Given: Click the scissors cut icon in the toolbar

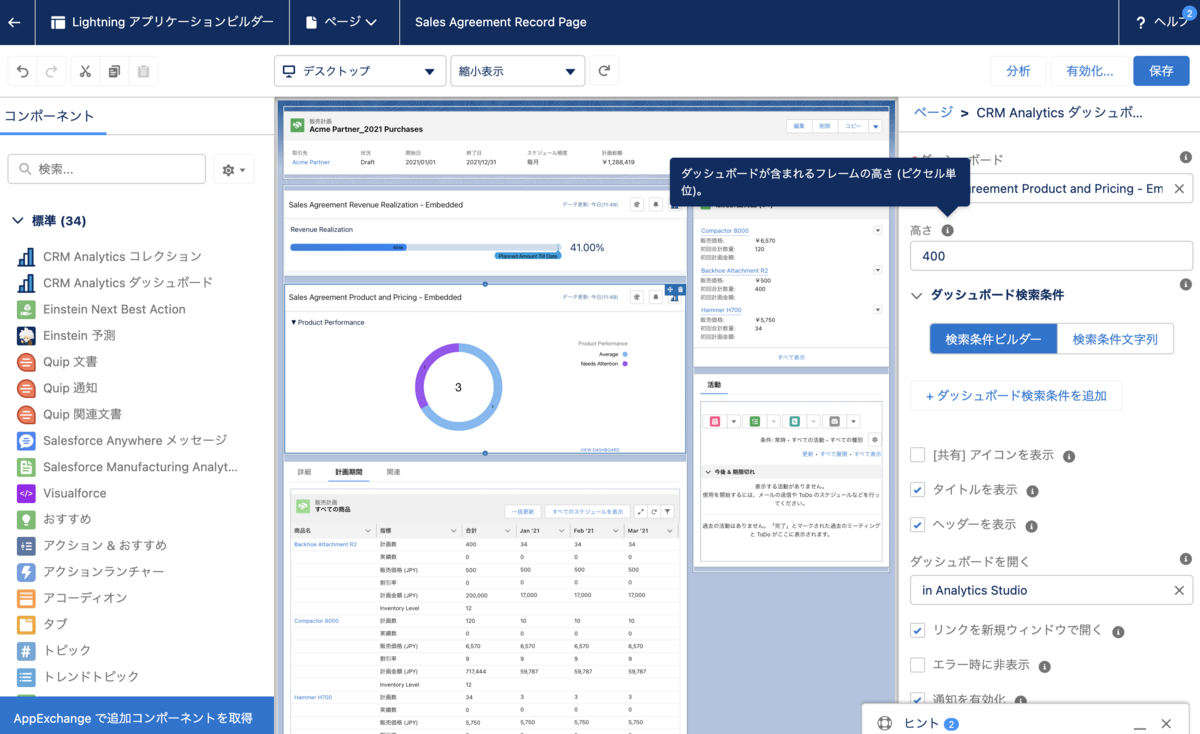Looking at the screenshot, I should pyautogui.click(x=85, y=71).
